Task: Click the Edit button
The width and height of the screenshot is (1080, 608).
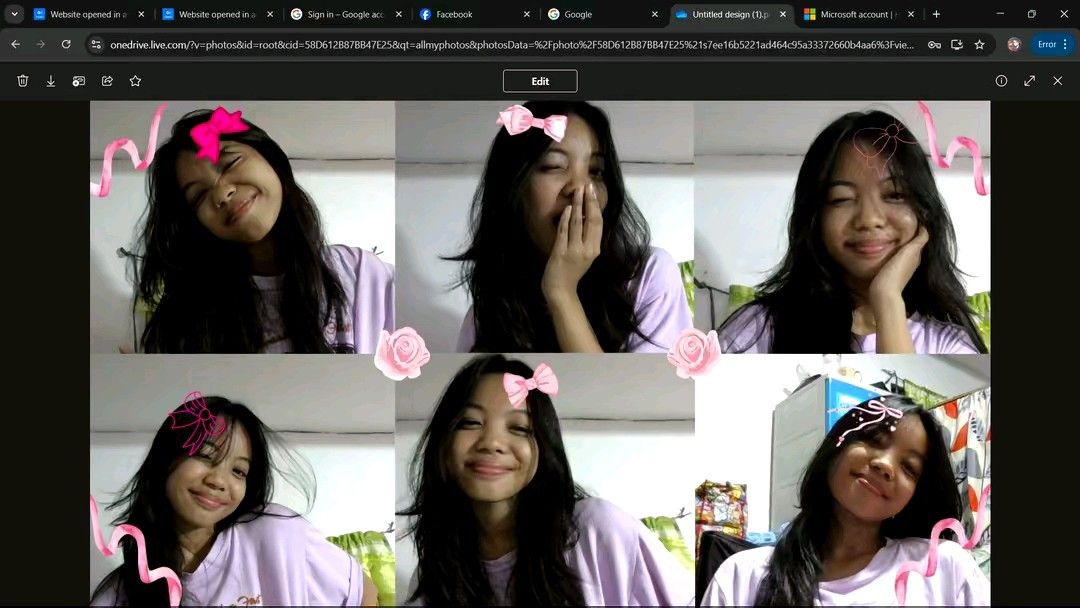Action: [x=540, y=81]
